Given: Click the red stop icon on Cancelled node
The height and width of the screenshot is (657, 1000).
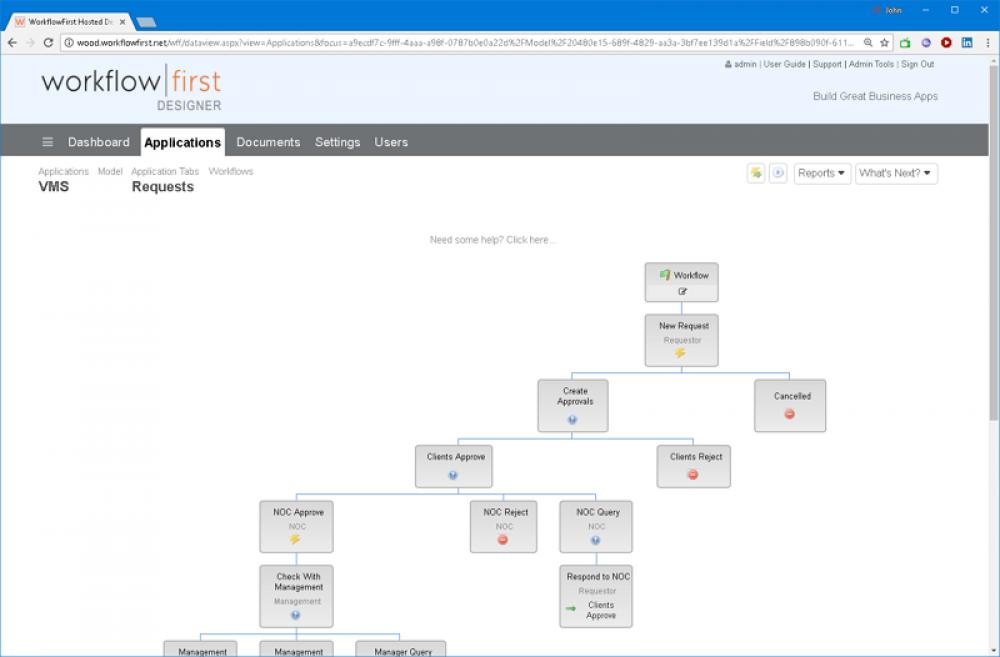Looking at the screenshot, I should 790,413.
